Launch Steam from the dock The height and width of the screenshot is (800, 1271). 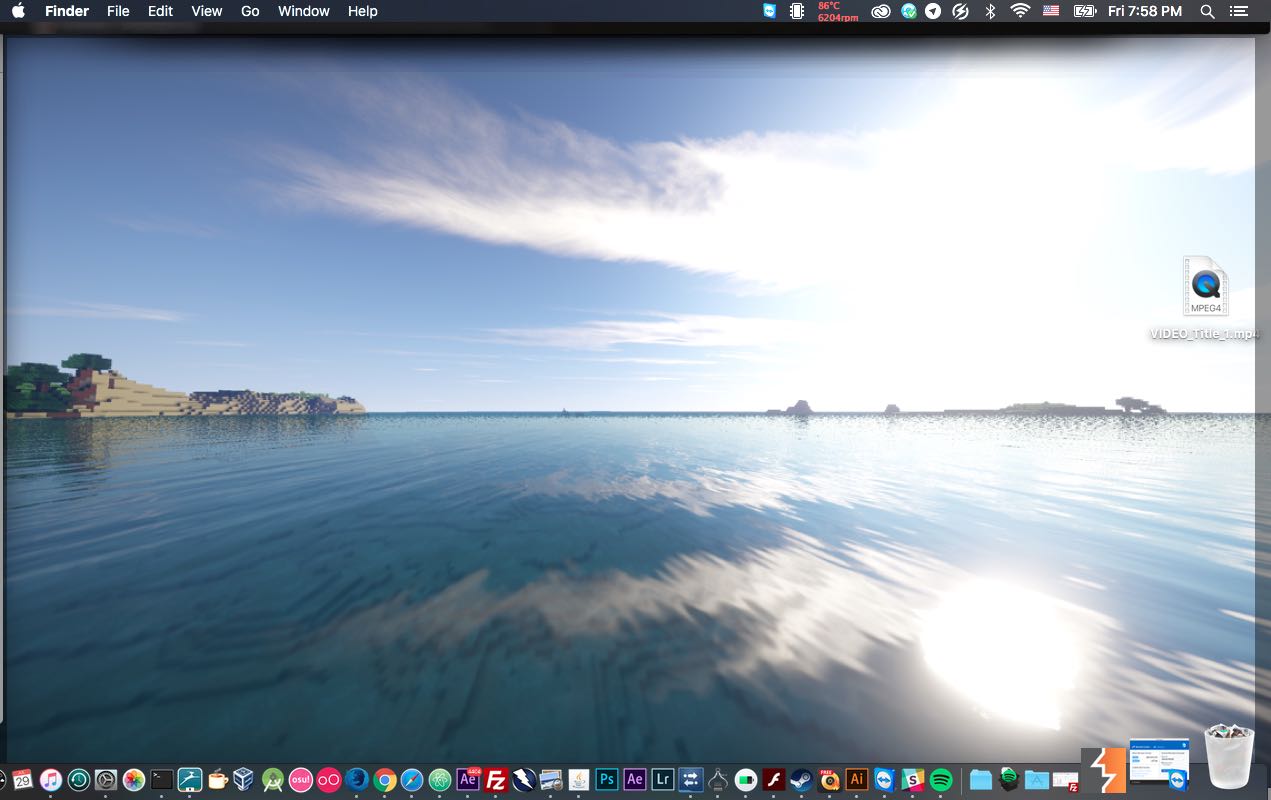pyautogui.click(x=801, y=780)
